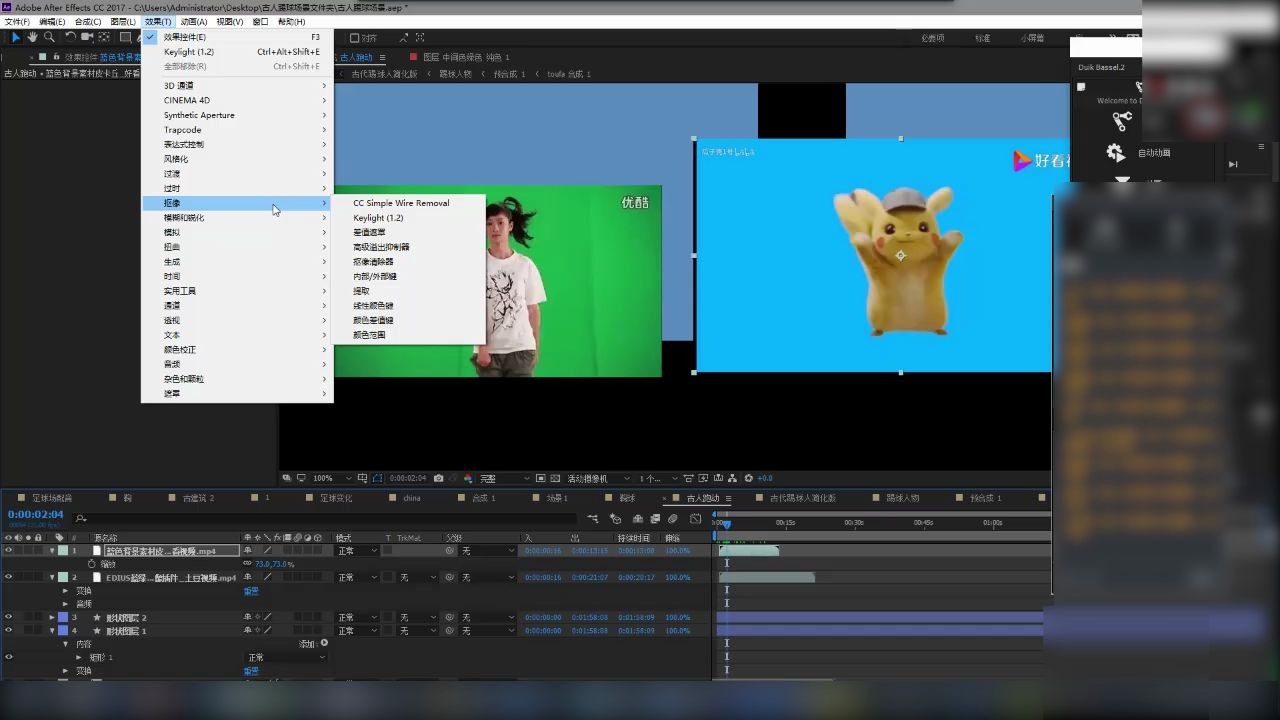
Task: Open parent dropdown for layer 2
Action: tap(487, 577)
